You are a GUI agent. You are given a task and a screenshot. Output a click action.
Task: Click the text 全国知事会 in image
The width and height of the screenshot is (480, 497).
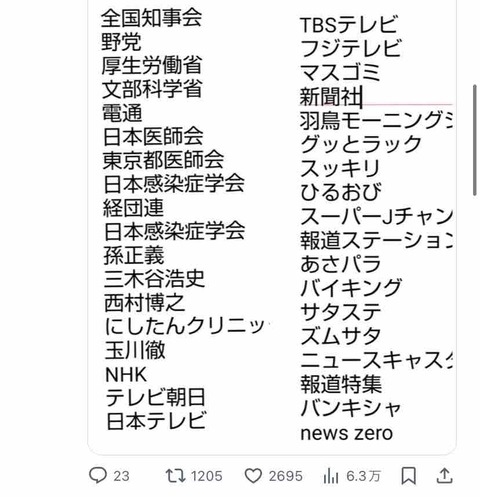coord(152,18)
